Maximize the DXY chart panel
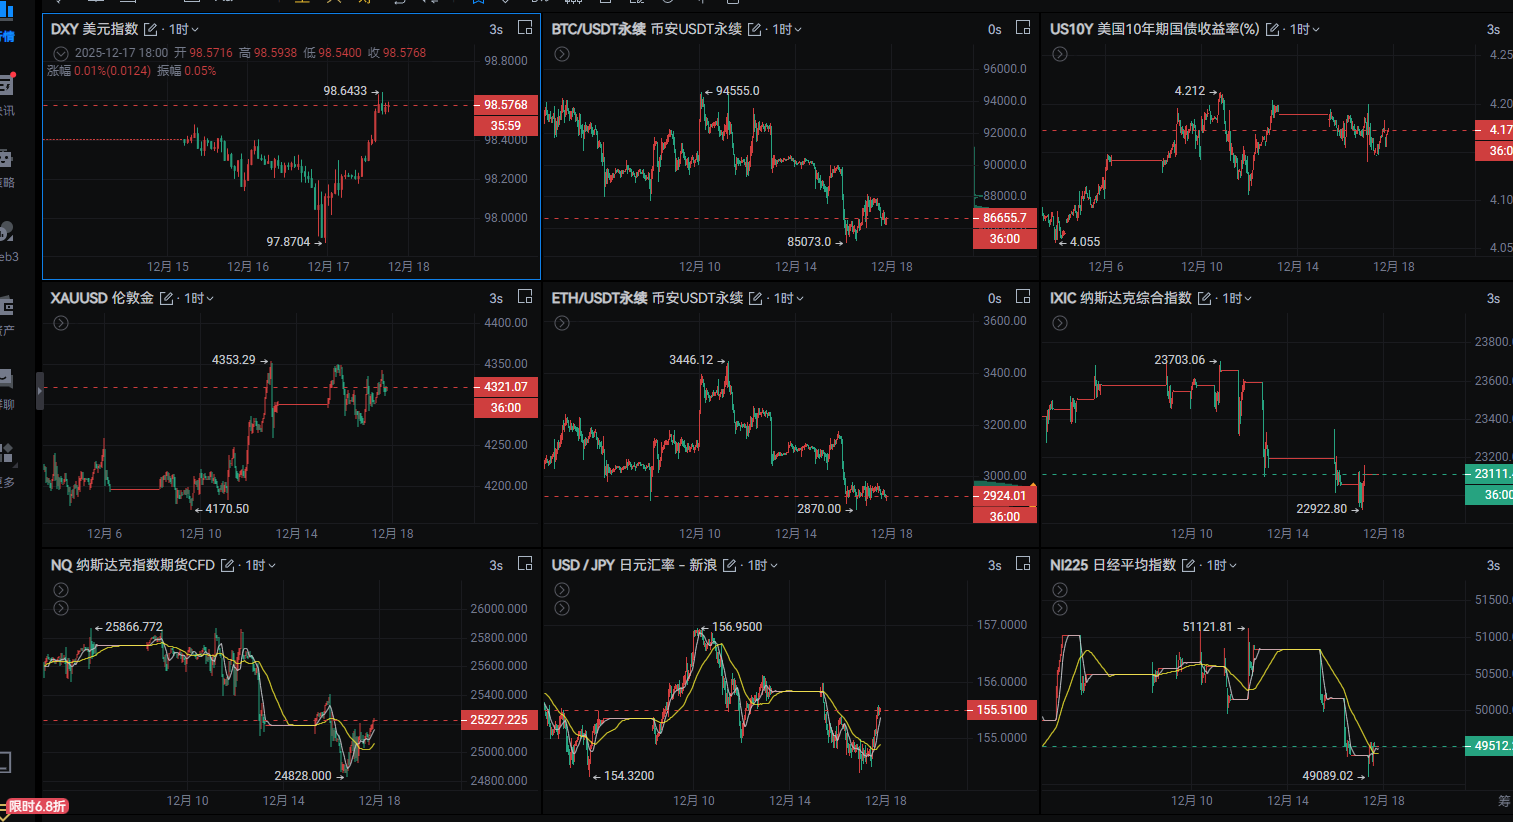The width and height of the screenshot is (1513, 822). point(525,28)
